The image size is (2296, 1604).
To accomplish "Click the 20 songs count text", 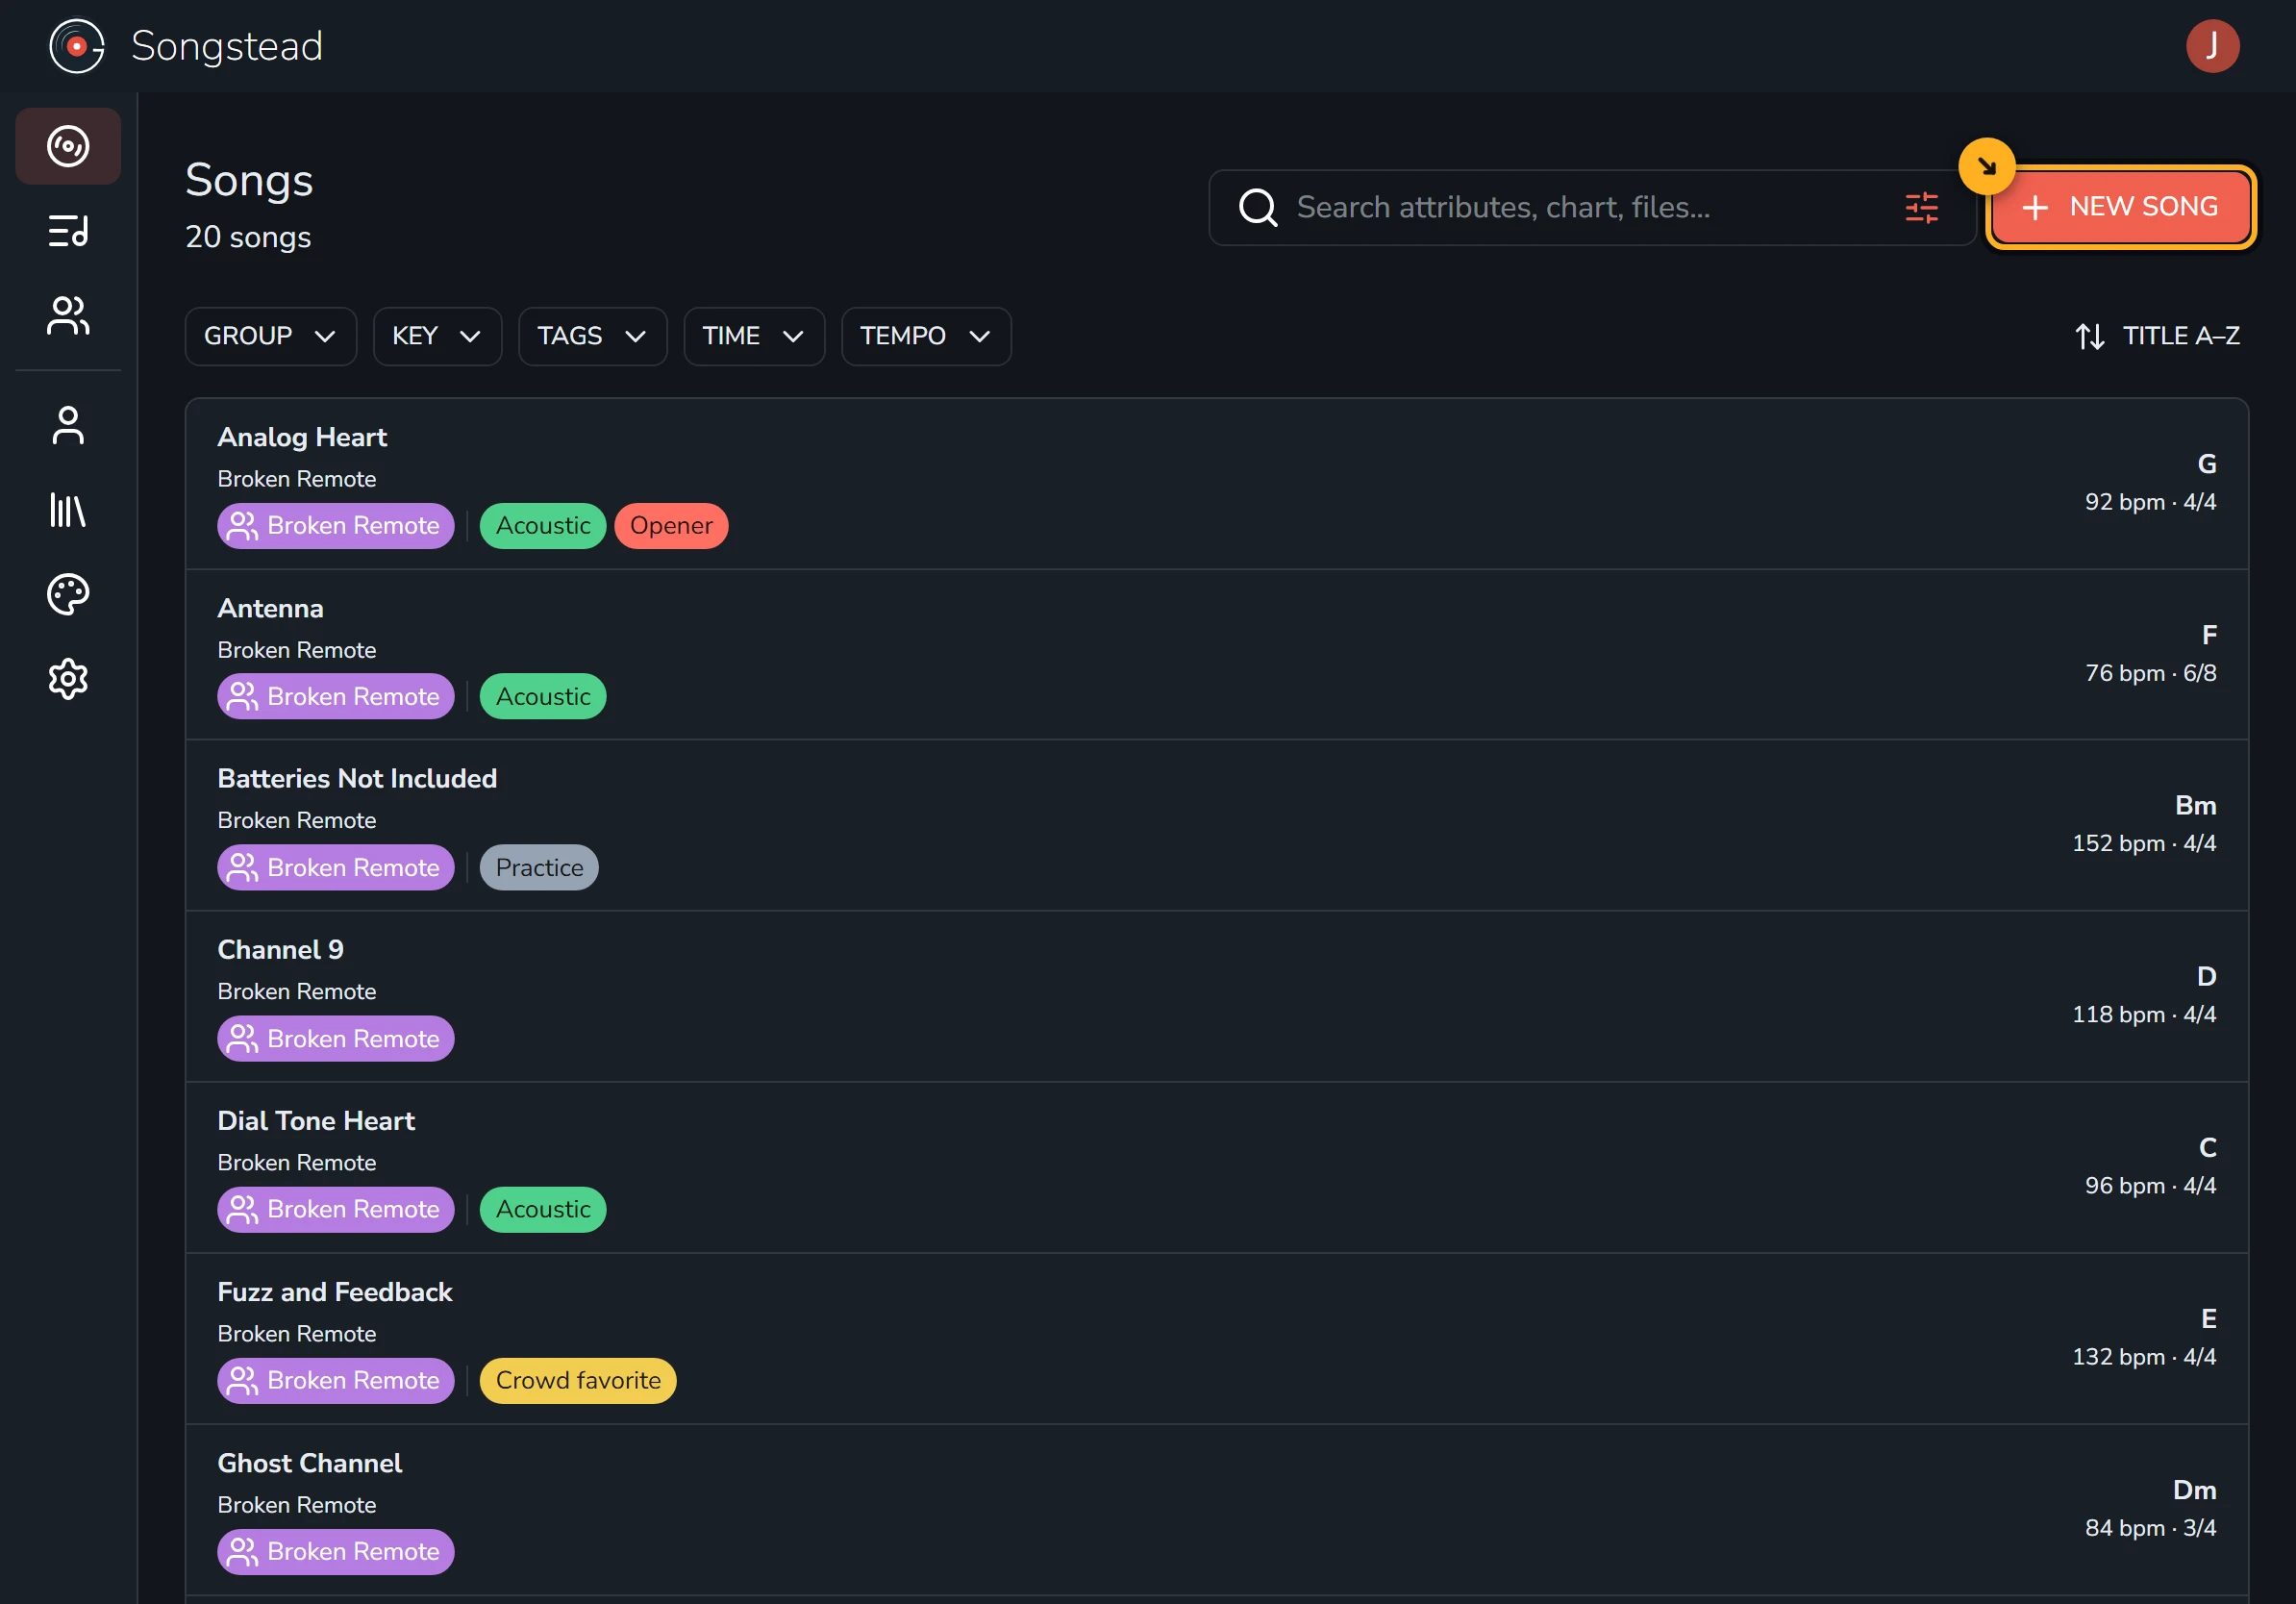I will (x=248, y=237).
